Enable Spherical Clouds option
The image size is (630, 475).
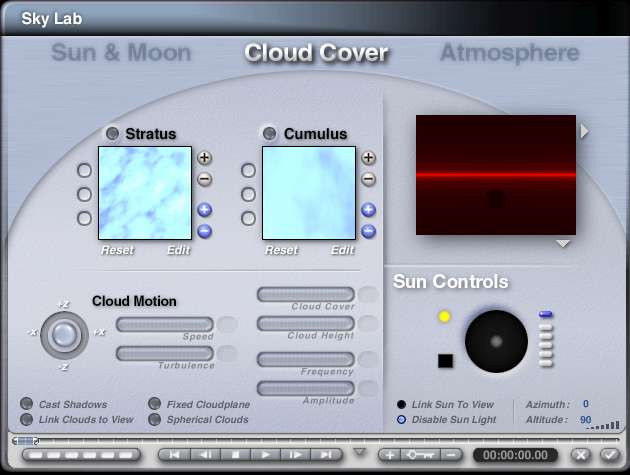(x=155, y=419)
